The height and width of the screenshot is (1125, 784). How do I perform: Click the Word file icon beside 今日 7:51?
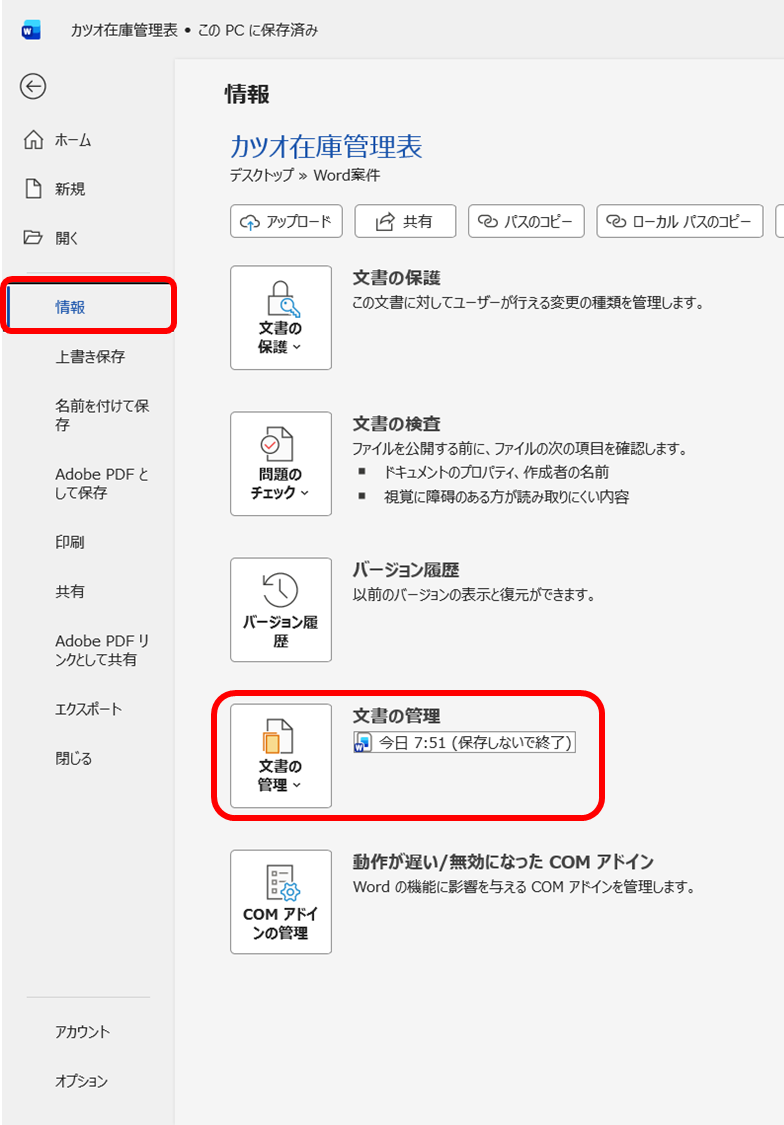tap(364, 743)
